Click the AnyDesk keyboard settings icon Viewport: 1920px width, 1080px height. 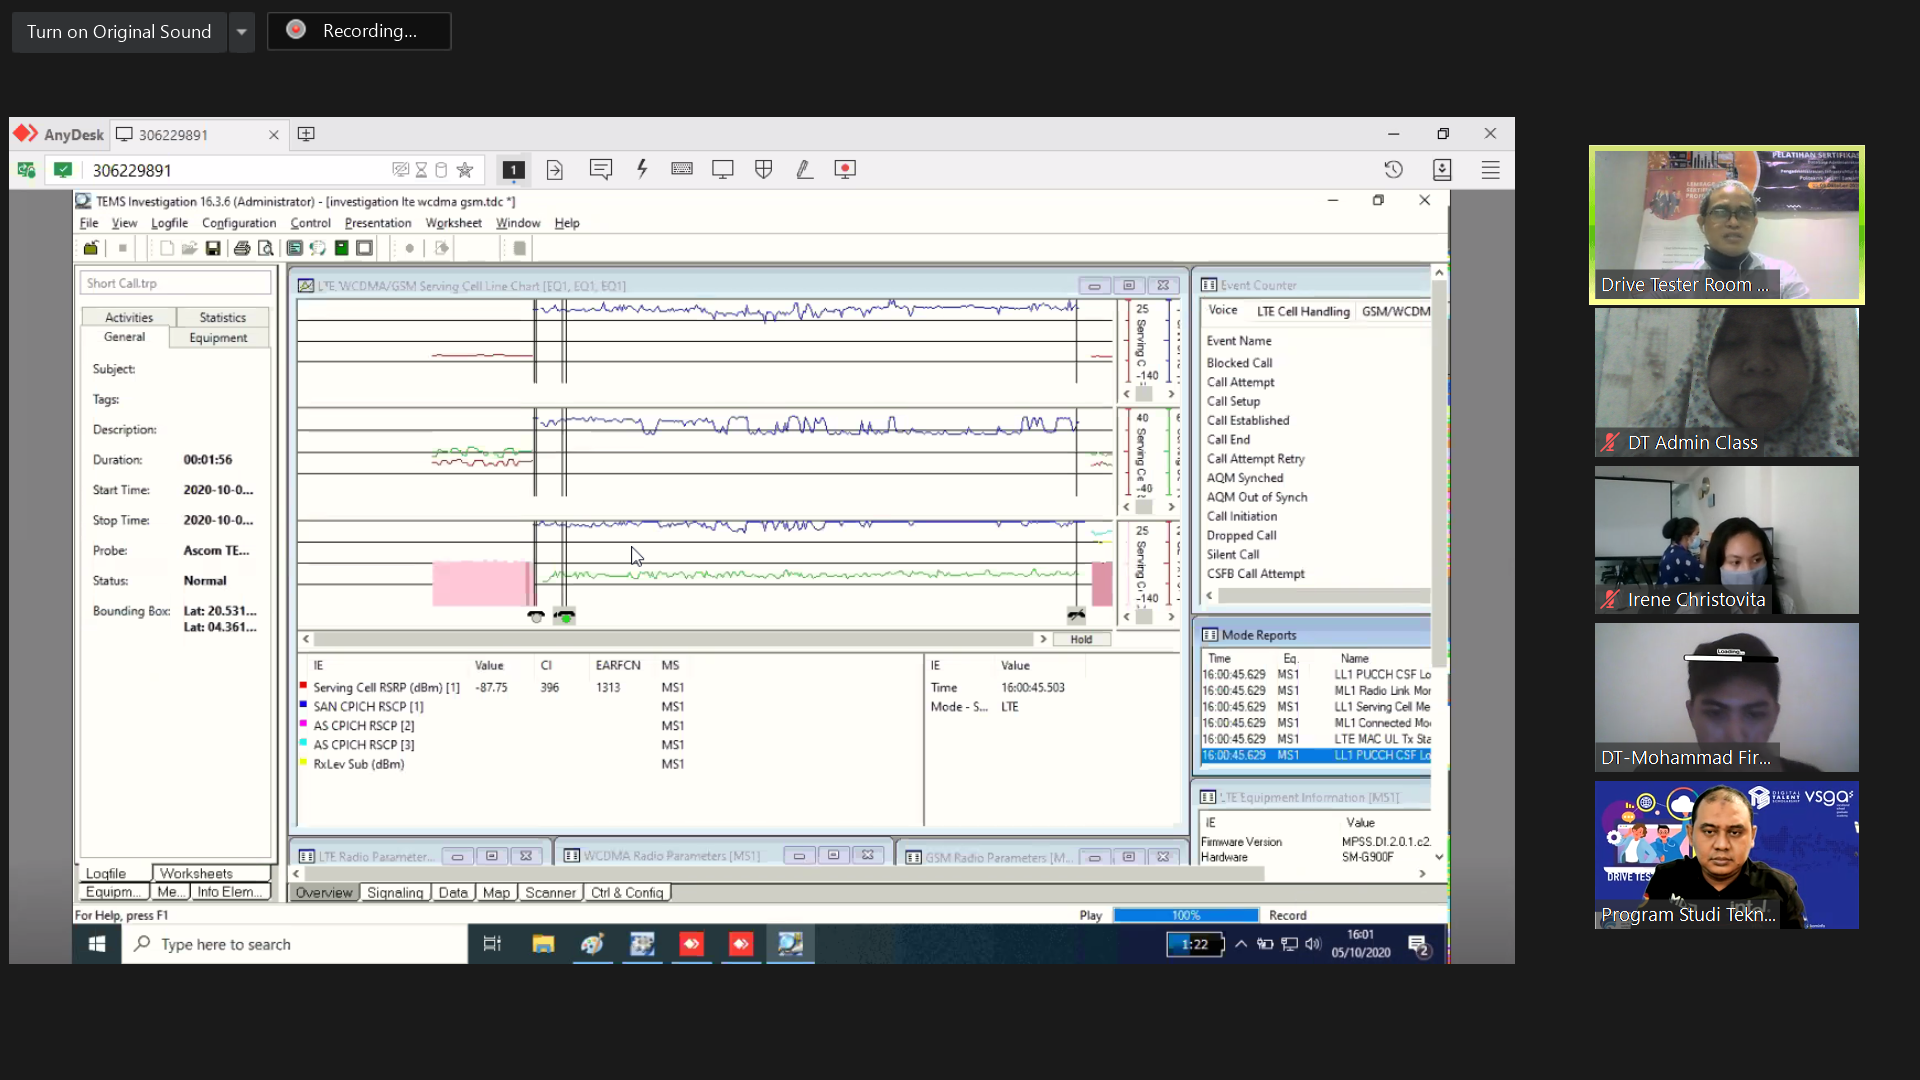(x=682, y=169)
